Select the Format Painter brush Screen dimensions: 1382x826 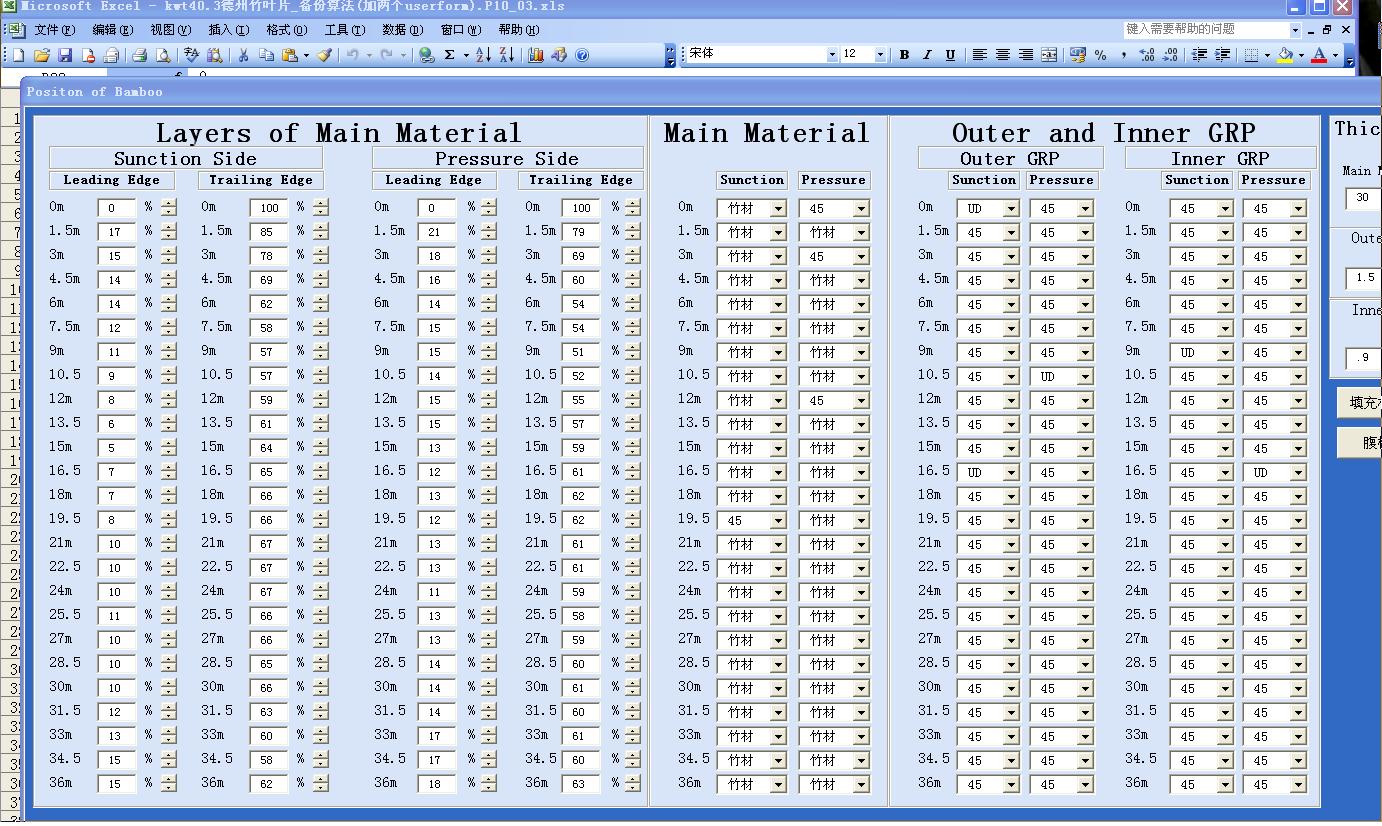[x=324, y=55]
